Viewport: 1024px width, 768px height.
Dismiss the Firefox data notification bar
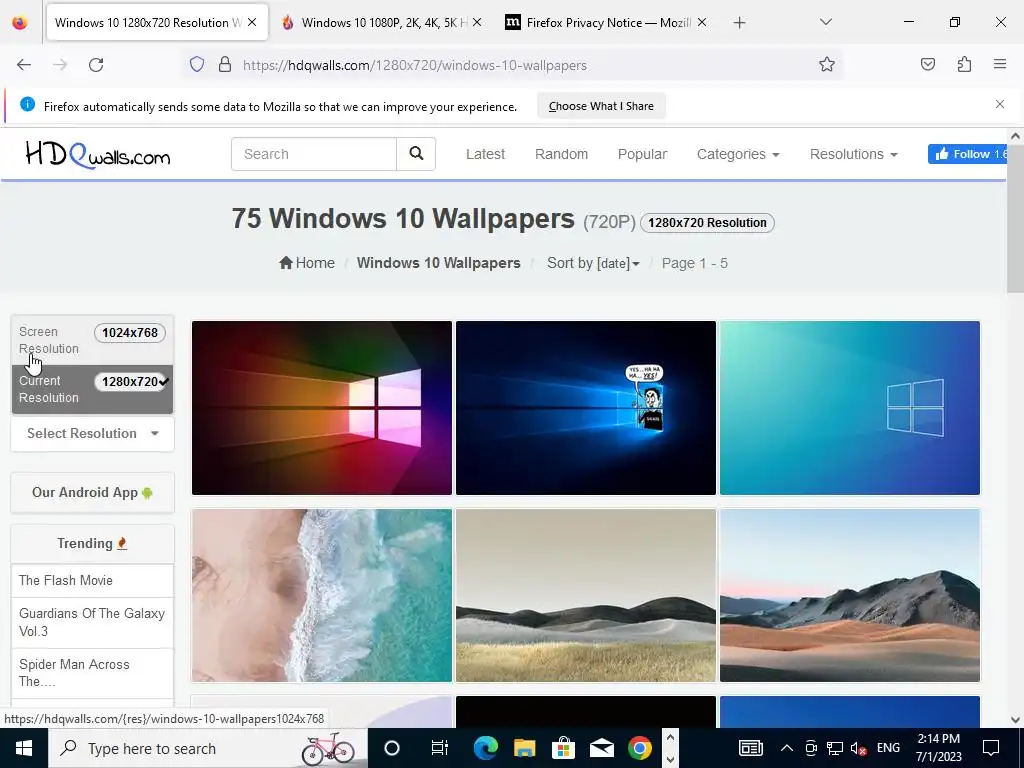[x=1000, y=104]
